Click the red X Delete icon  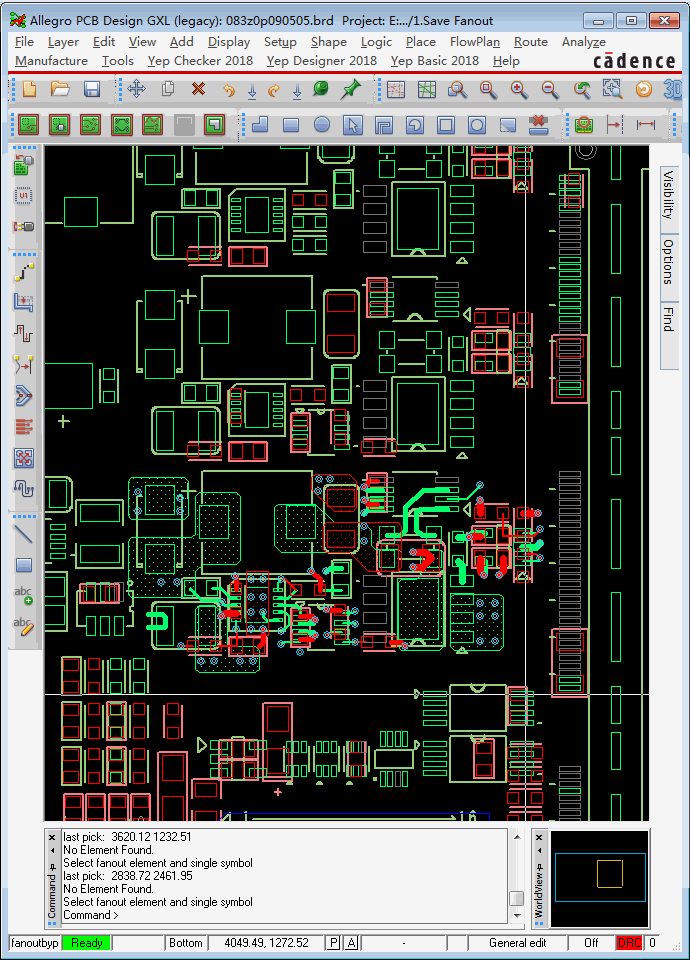(x=198, y=89)
